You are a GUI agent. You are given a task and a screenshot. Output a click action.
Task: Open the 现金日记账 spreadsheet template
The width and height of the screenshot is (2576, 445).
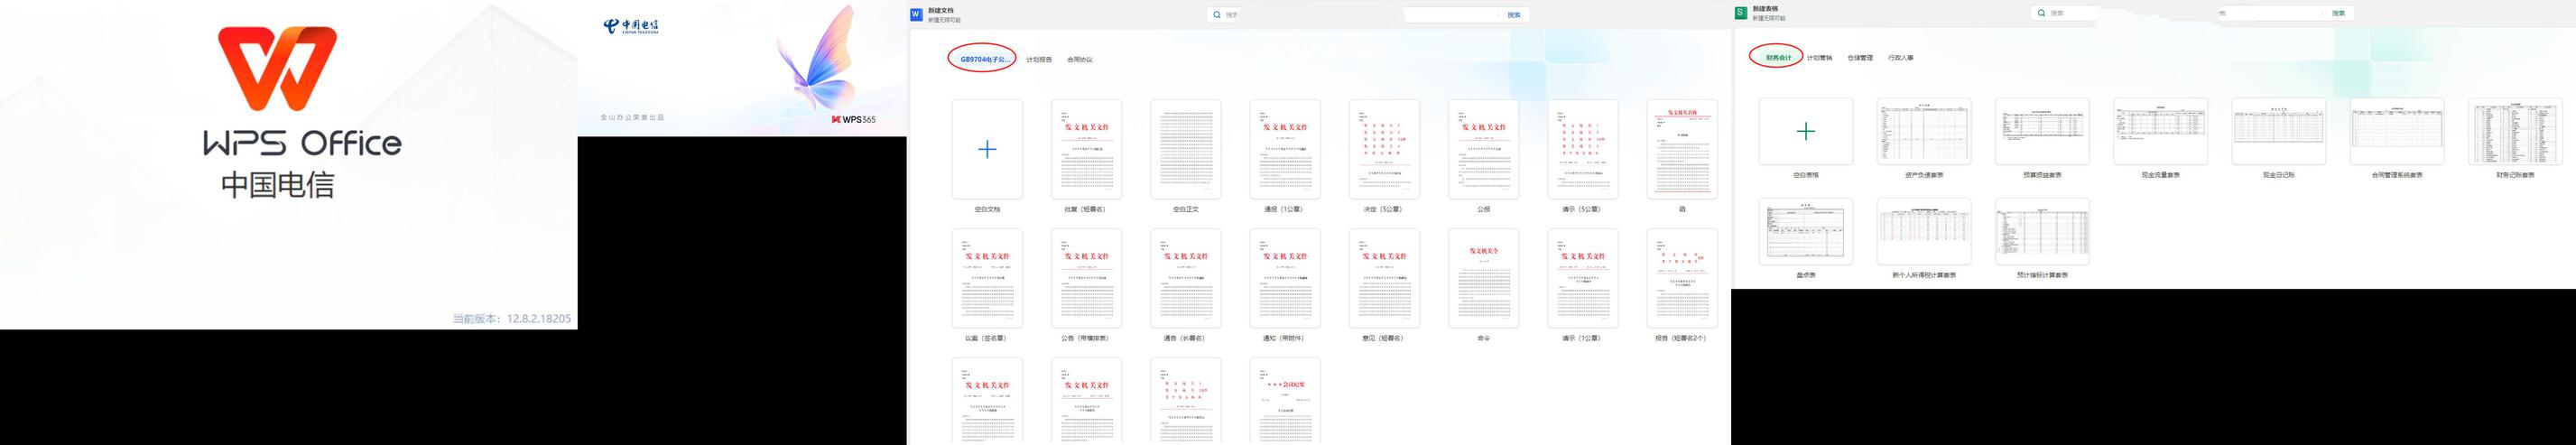coord(2278,131)
